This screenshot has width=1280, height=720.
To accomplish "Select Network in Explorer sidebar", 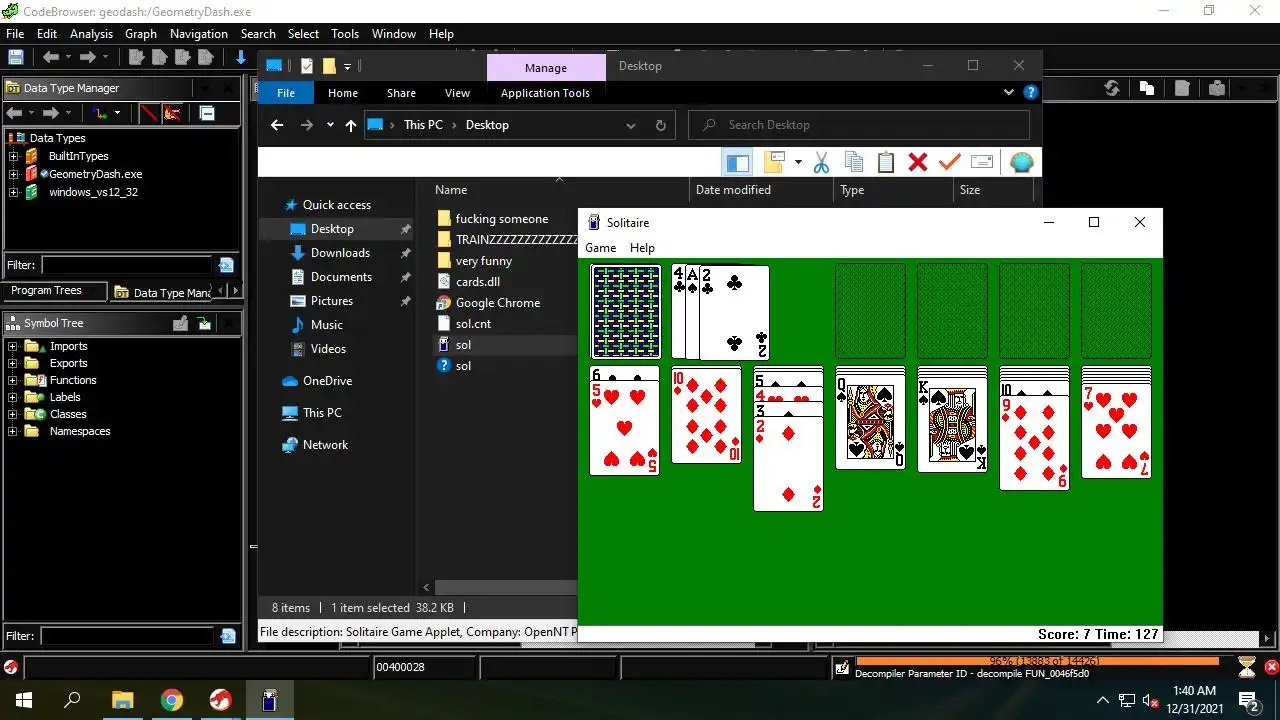I will pyautogui.click(x=325, y=445).
